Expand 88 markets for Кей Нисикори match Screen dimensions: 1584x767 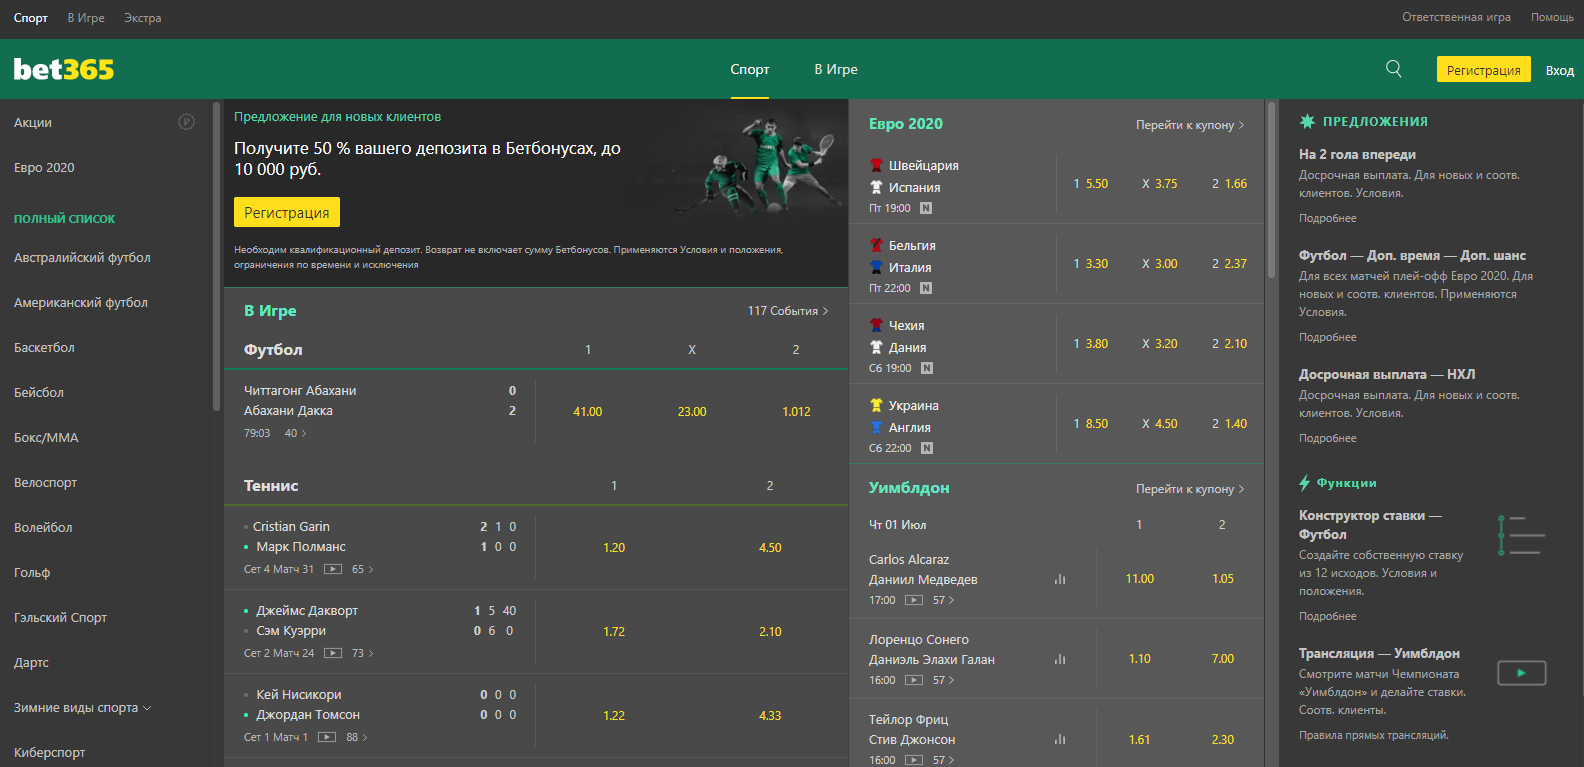pos(357,737)
